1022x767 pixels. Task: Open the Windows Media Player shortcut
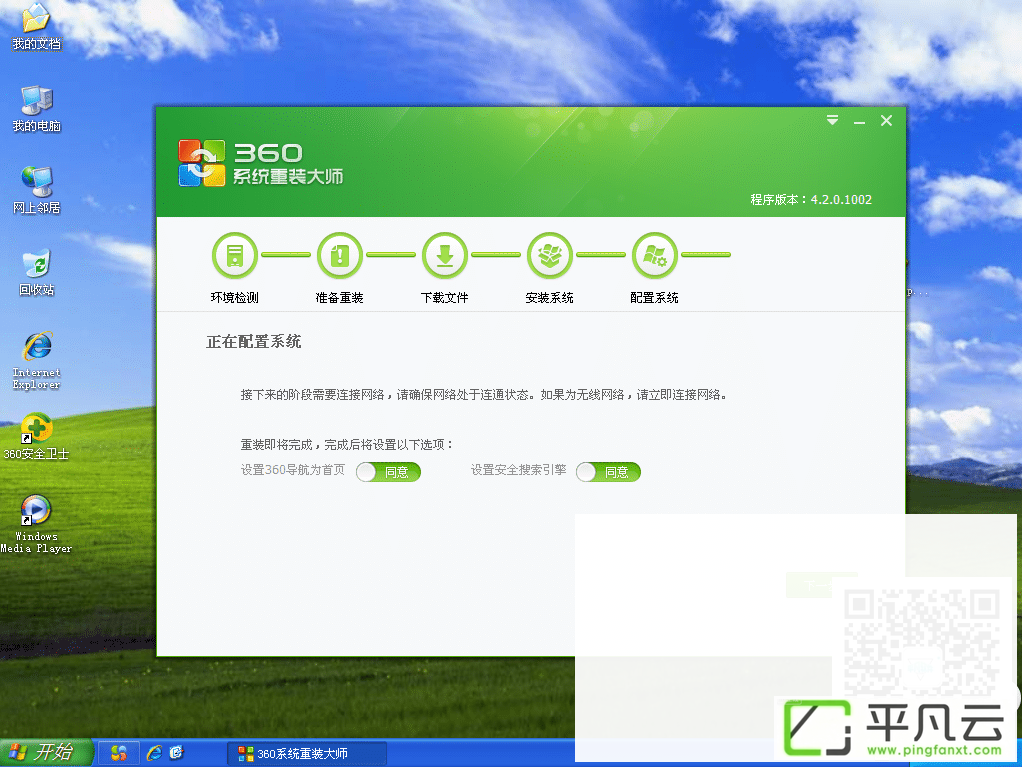pyautogui.click(x=36, y=525)
